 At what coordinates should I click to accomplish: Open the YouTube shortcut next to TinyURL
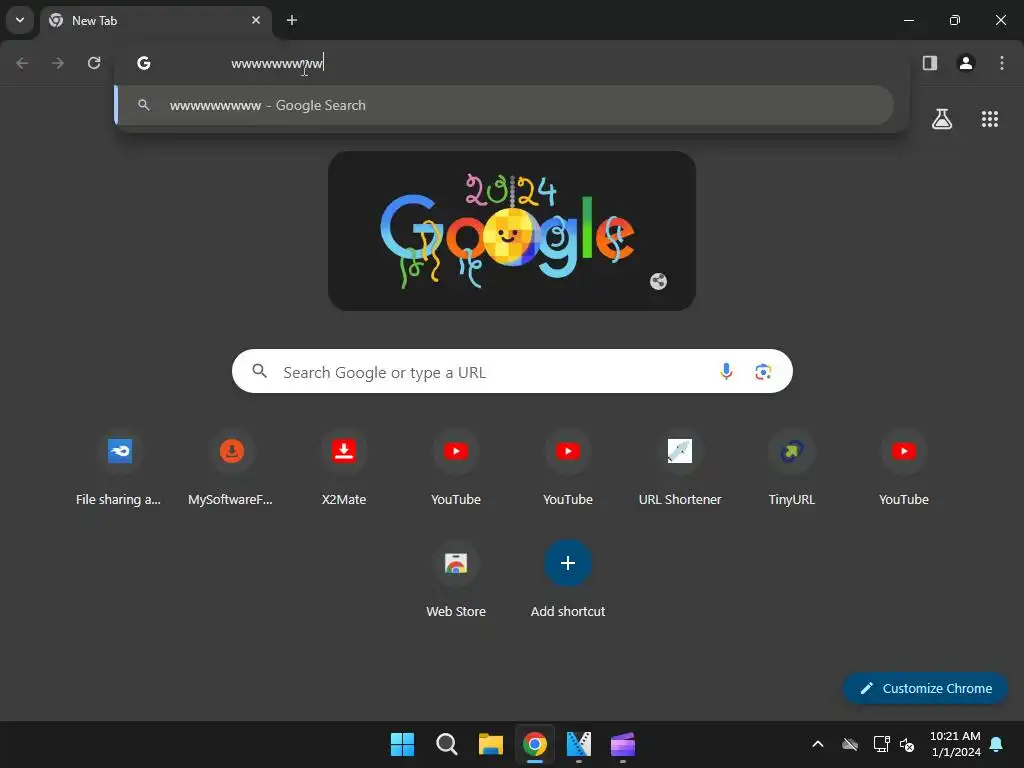[x=904, y=469]
